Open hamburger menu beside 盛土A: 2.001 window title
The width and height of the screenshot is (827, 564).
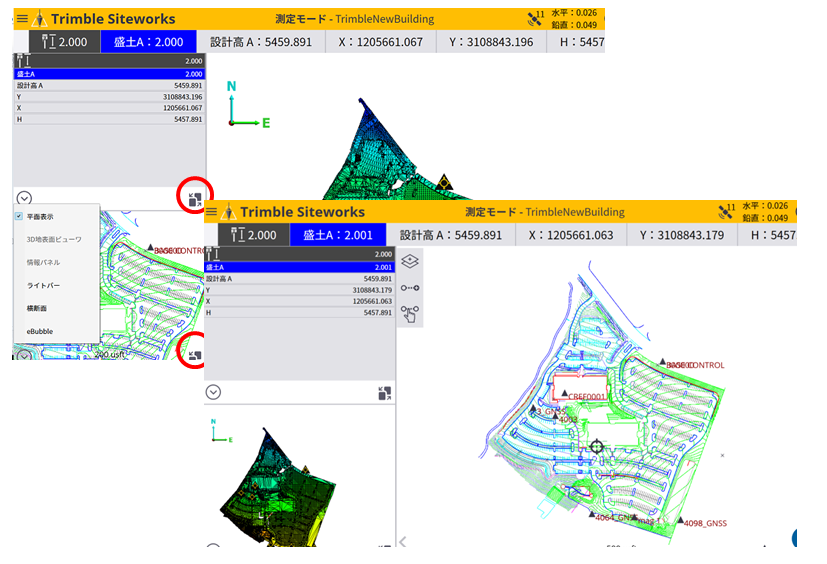pyautogui.click(x=211, y=212)
